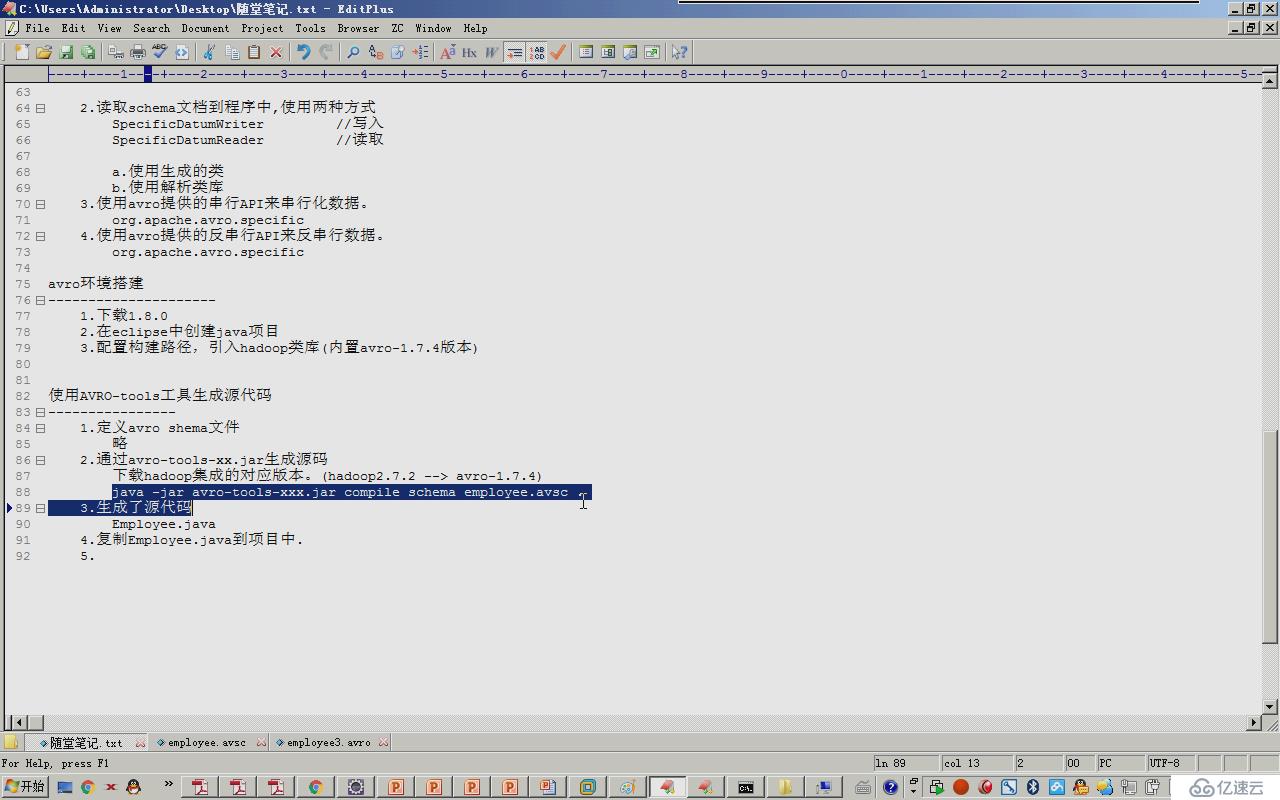Collapse the fold marker at line 70
The width and height of the screenshot is (1280, 800).
tap(41, 204)
